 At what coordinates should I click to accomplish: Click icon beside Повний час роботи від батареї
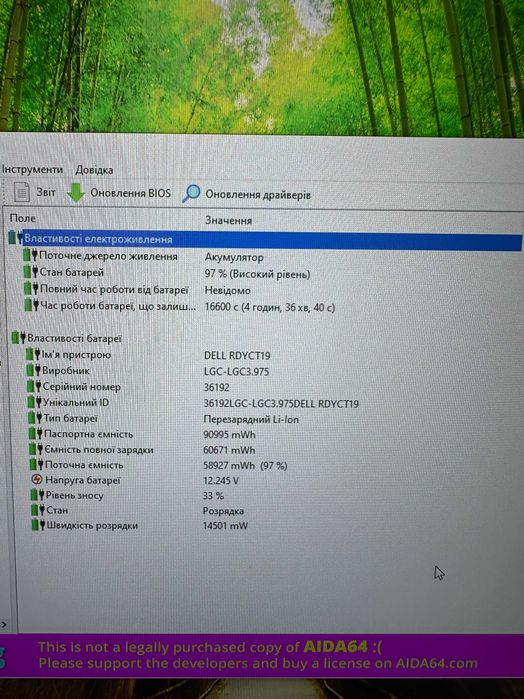[32, 288]
